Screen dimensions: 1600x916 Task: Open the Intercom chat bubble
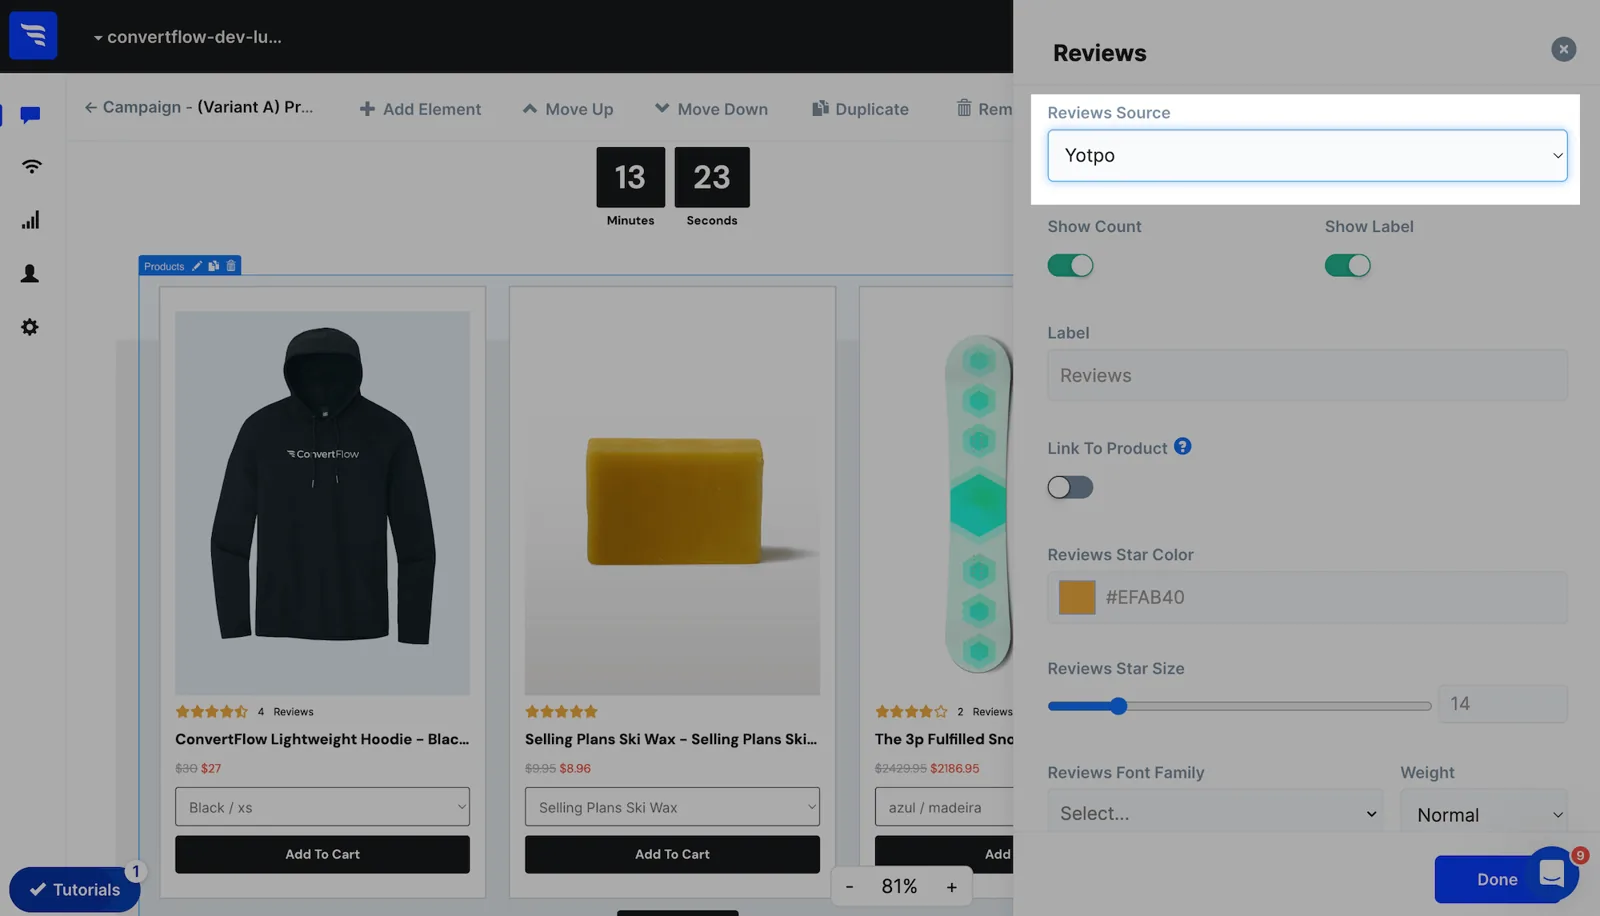1552,874
